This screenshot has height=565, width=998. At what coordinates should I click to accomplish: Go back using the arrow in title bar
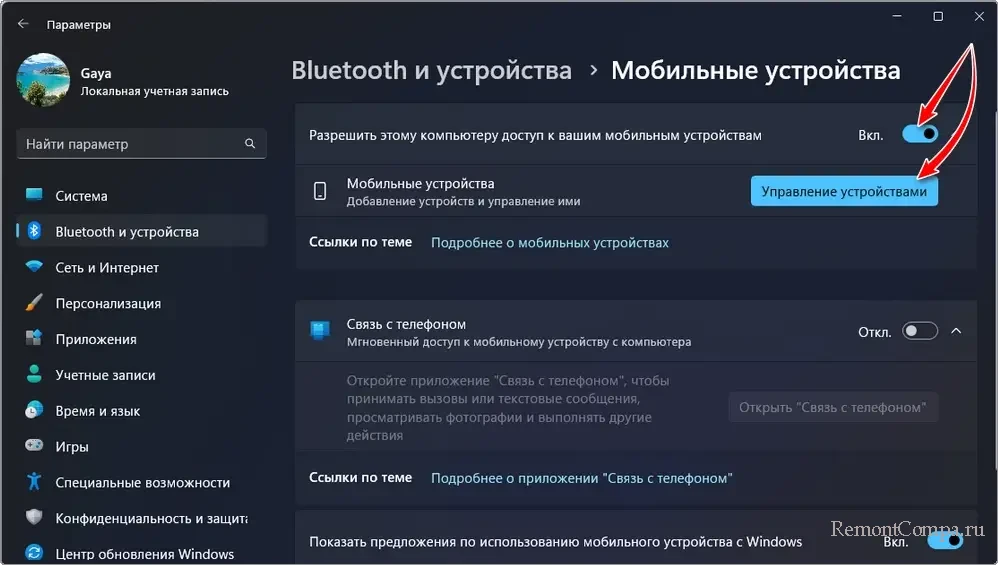pyautogui.click(x=23, y=24)
